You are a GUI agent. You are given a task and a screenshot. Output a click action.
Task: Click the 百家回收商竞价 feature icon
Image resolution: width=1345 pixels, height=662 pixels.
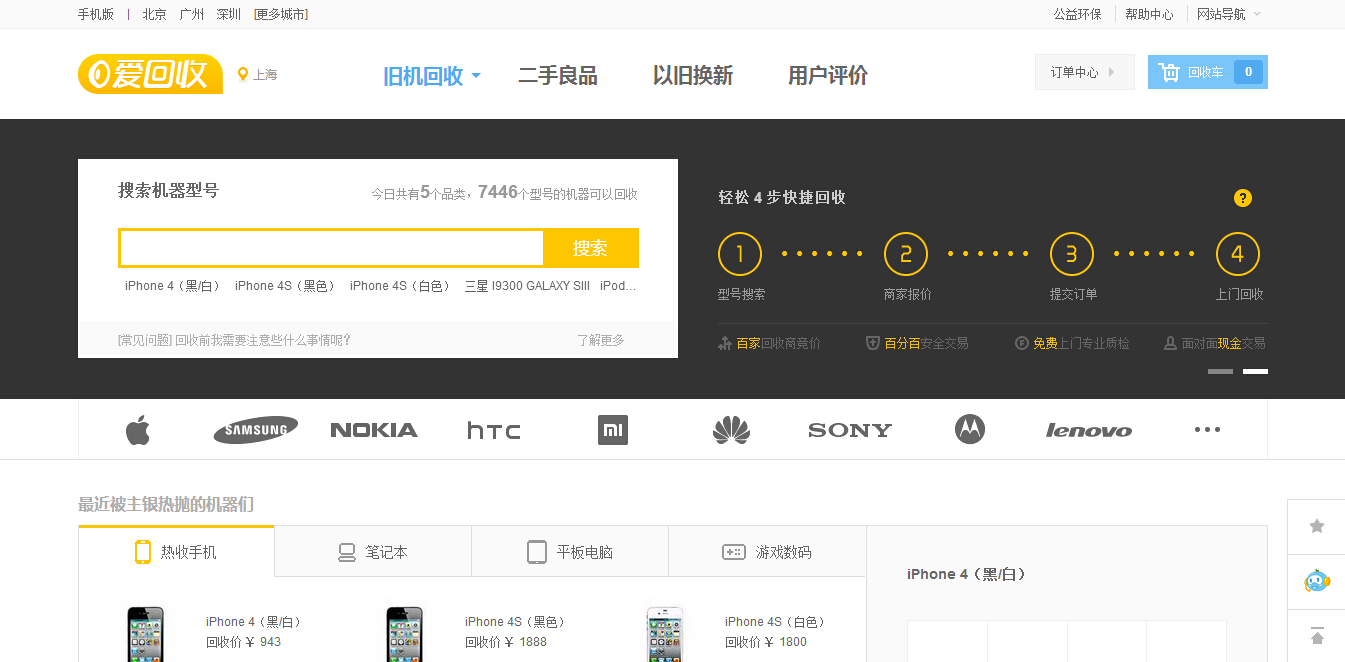(725, 343)
